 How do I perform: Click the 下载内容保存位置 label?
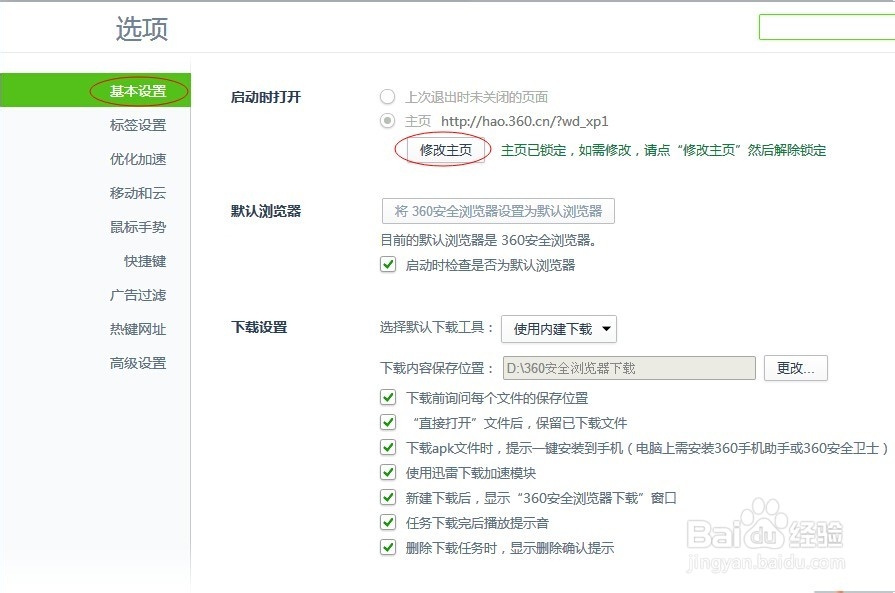[437, 368]
